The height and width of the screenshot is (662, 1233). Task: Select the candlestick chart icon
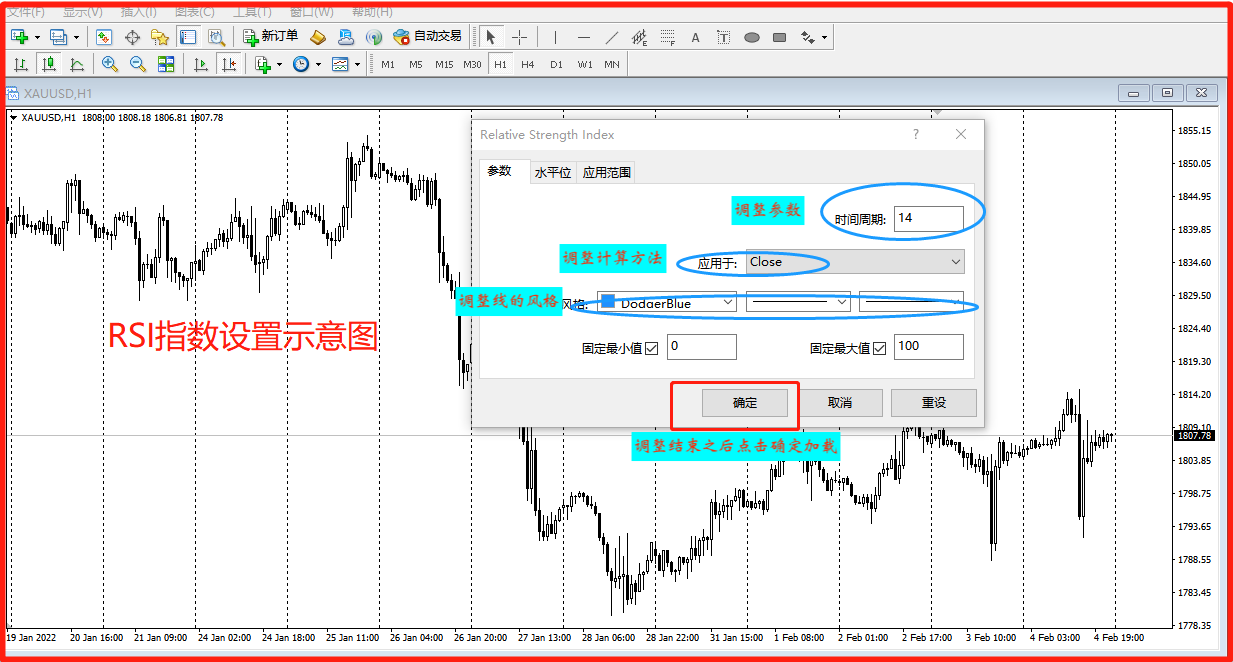click(49, 63)
